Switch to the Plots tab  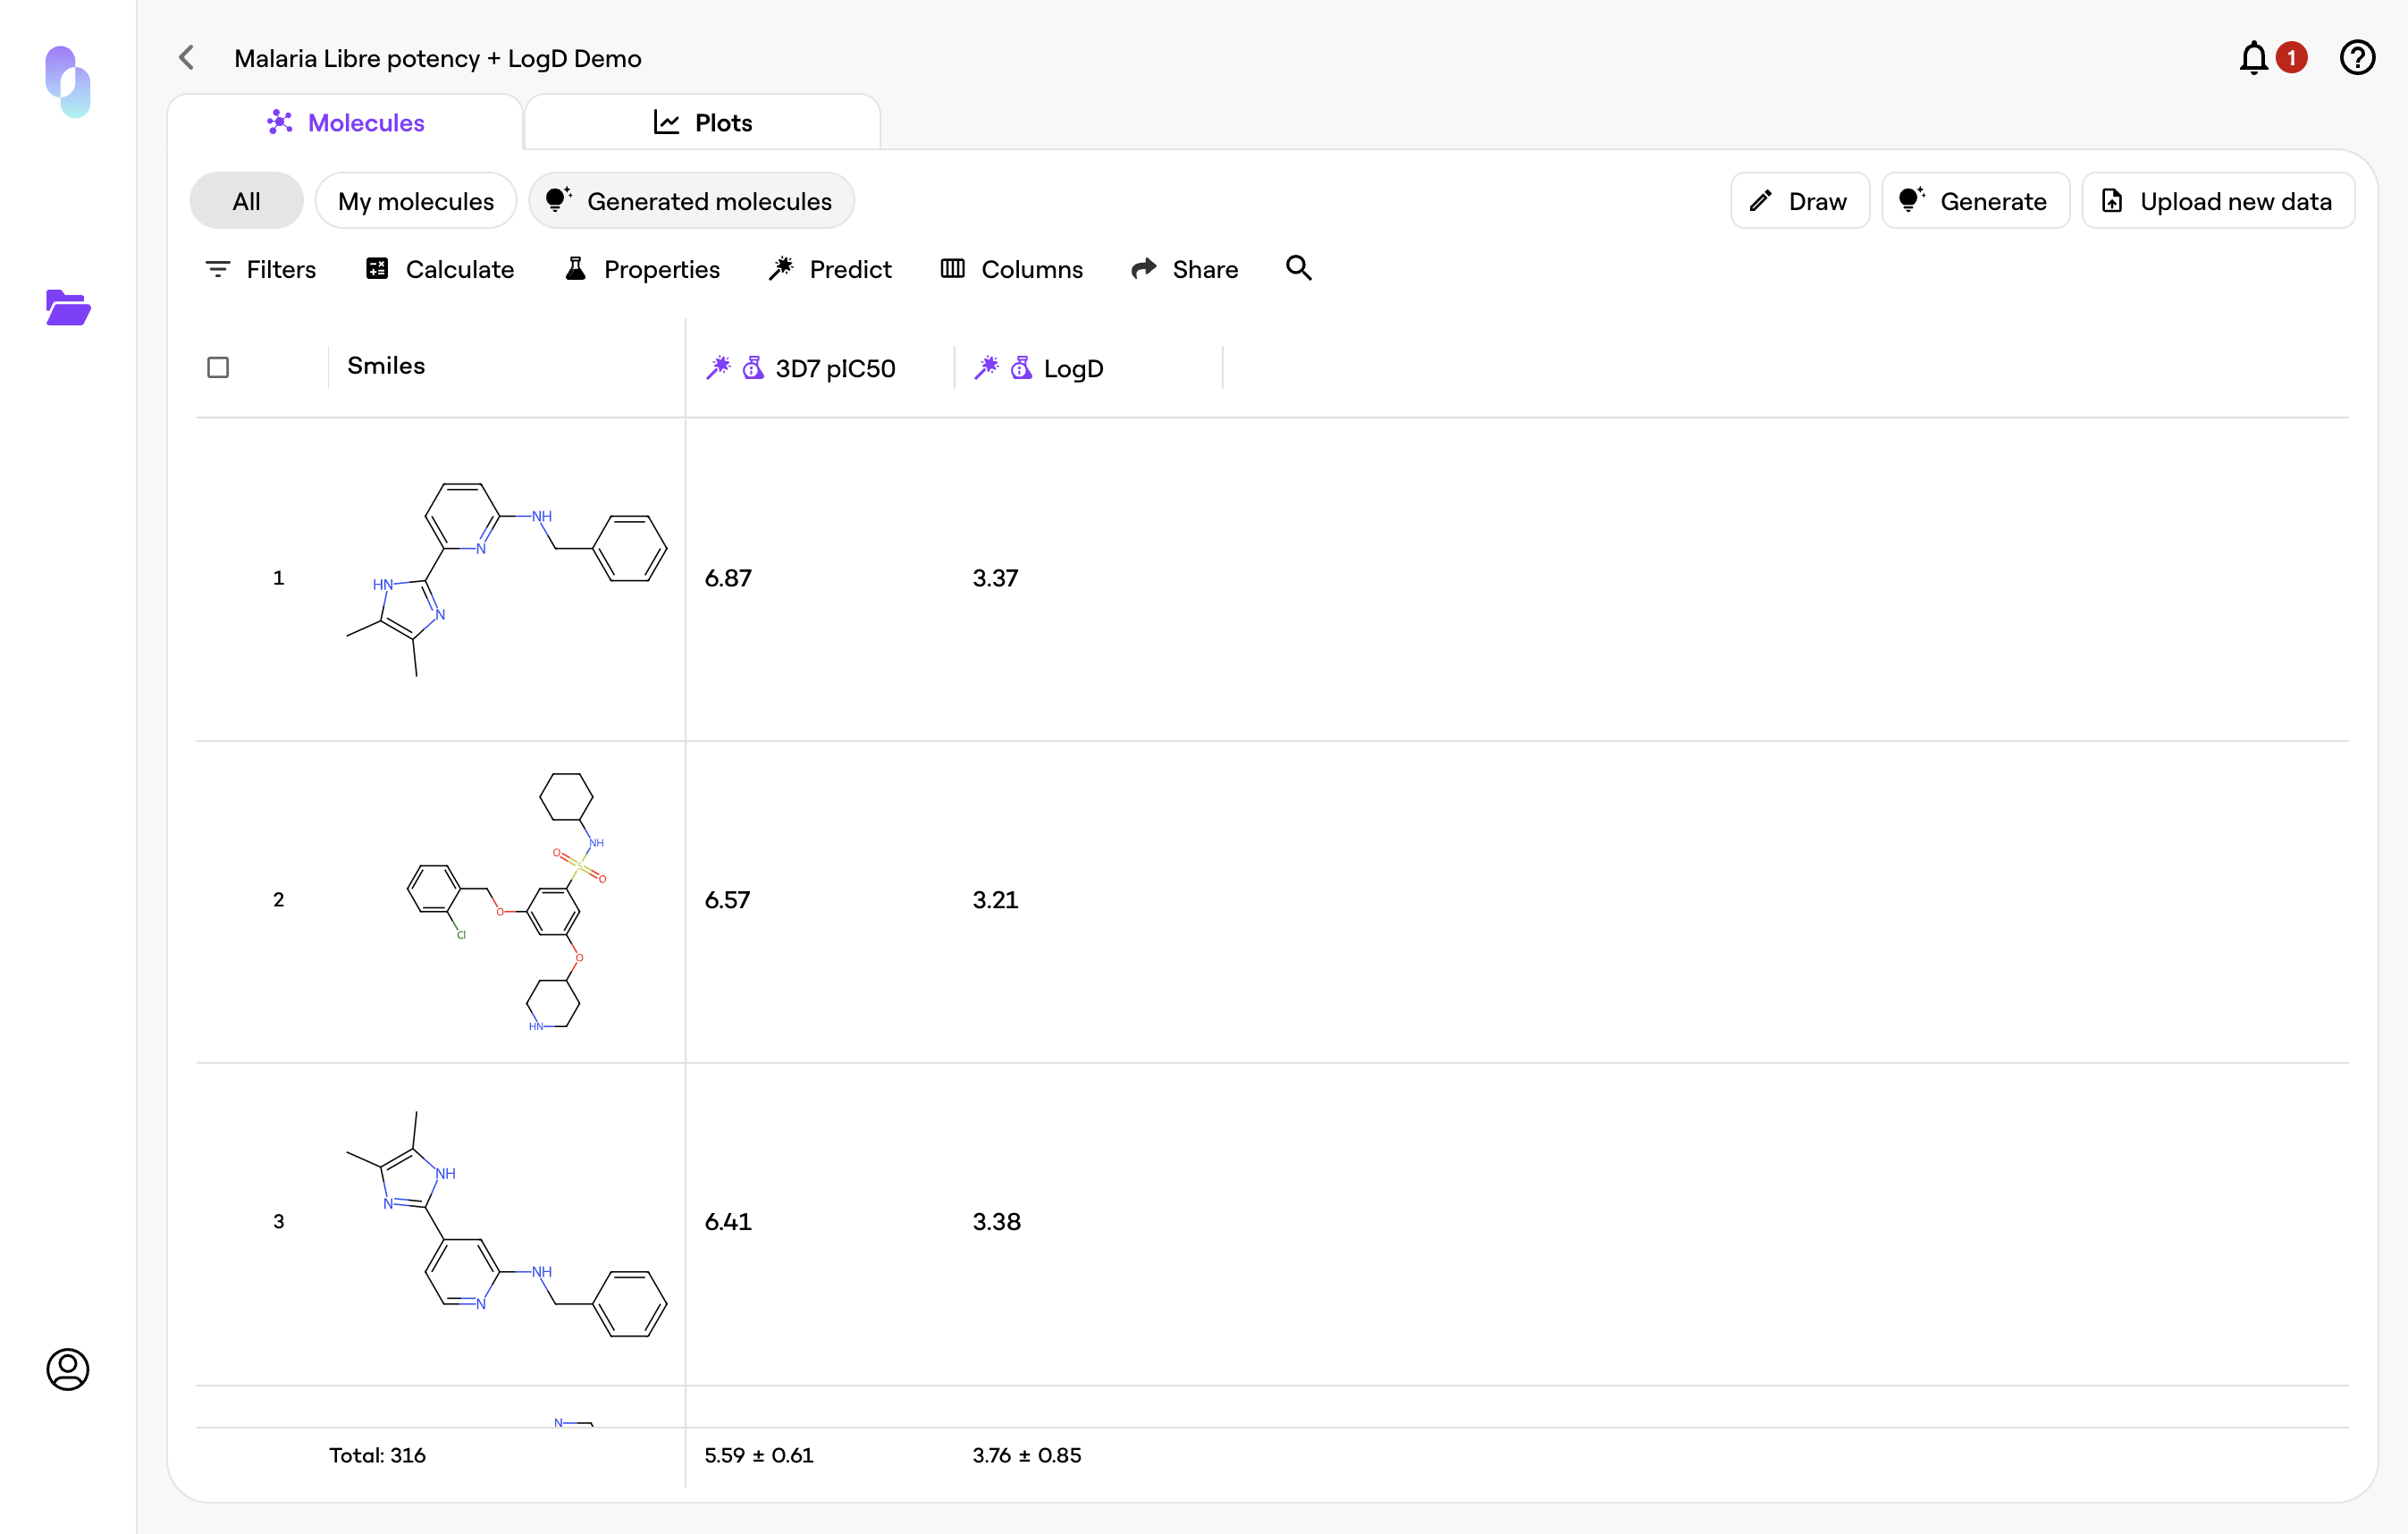702,123
